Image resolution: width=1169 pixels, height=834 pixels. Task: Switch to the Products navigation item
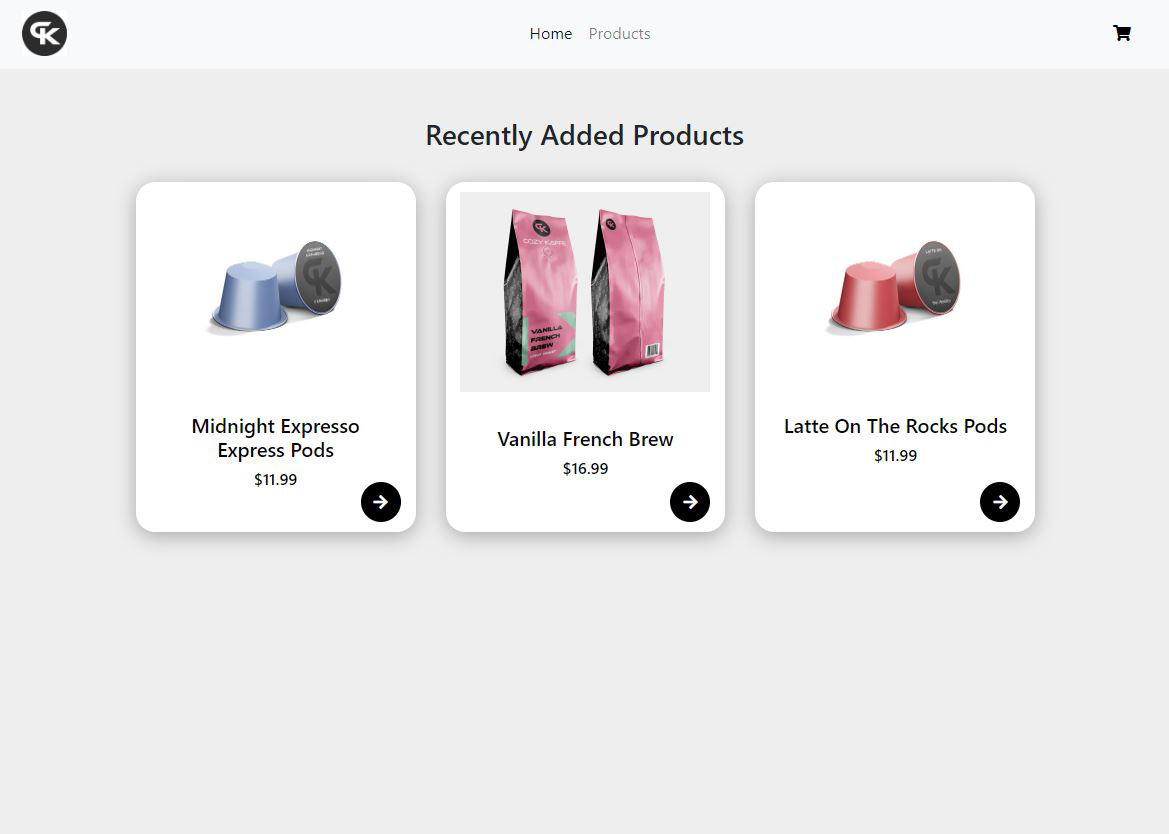point(619,33)
